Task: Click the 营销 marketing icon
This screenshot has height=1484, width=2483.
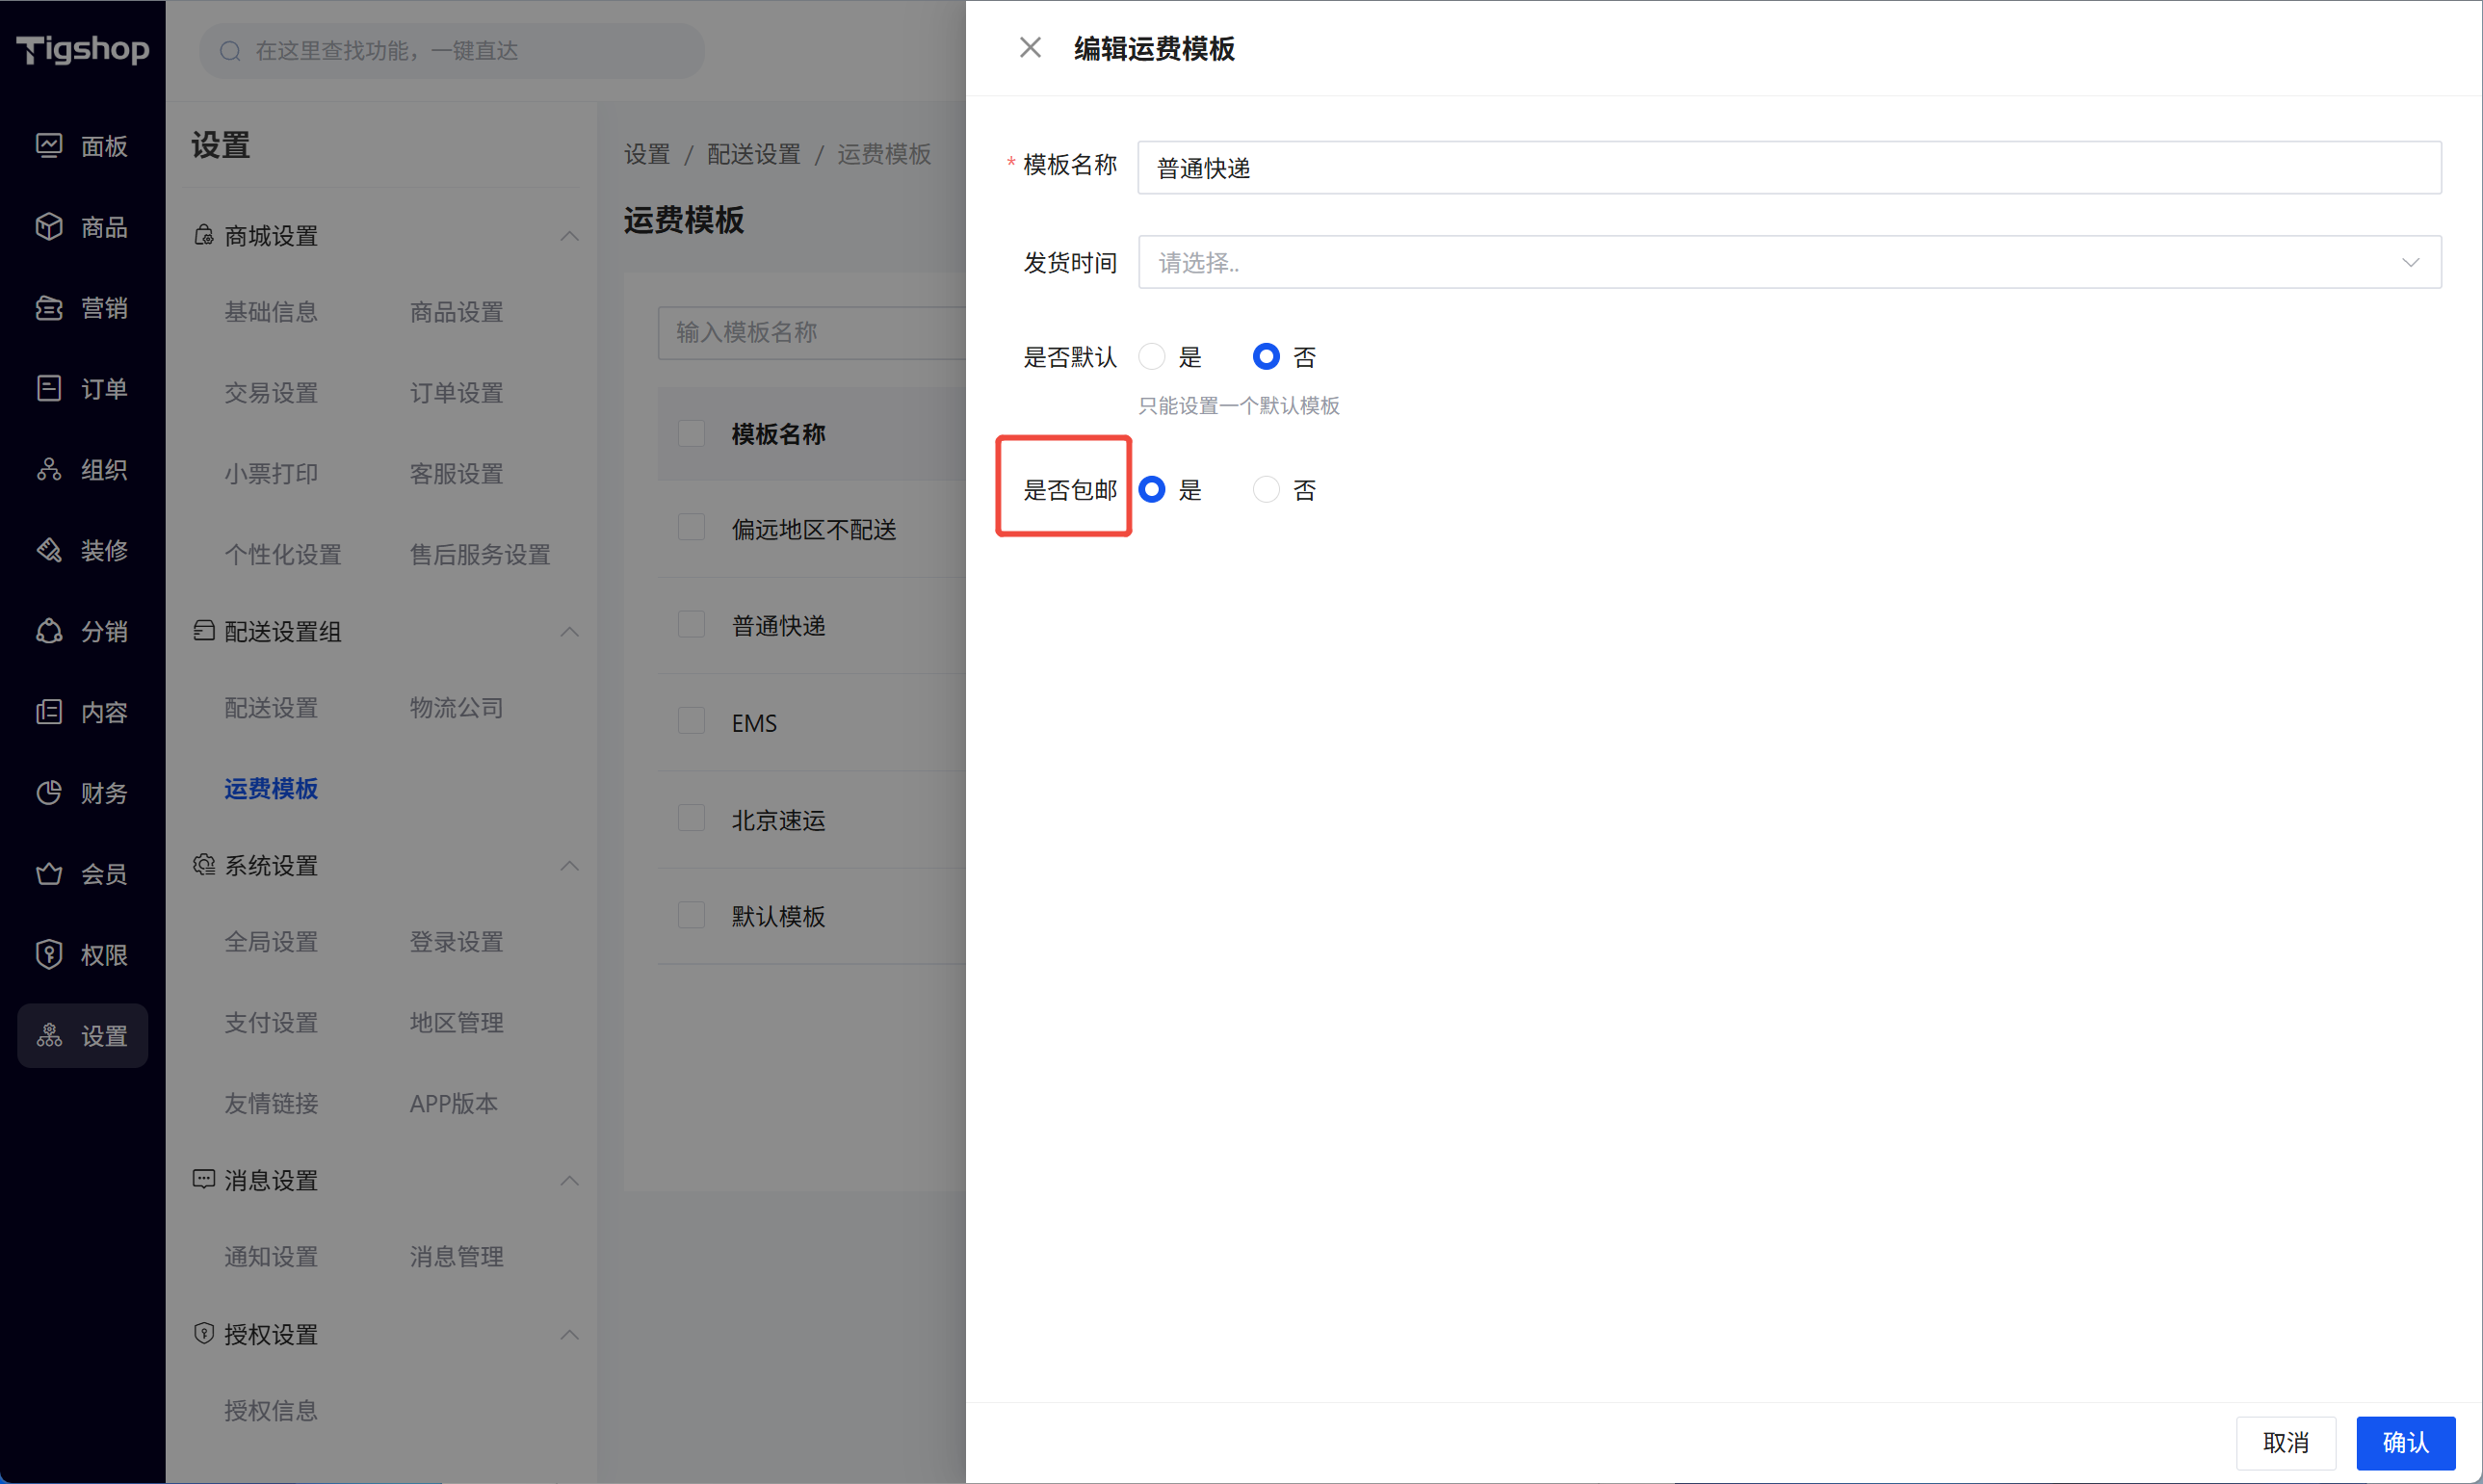Action: (x=49, y=308)
